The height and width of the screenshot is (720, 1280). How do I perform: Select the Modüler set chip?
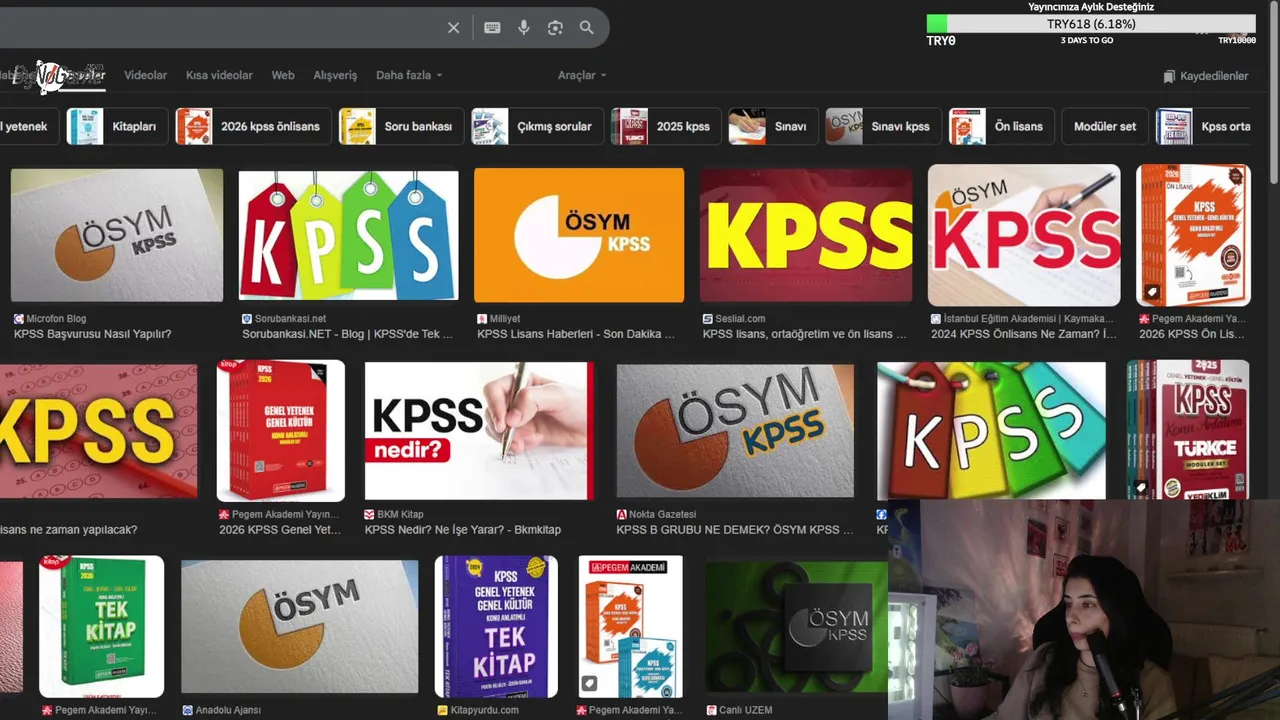coord(1105,127)
